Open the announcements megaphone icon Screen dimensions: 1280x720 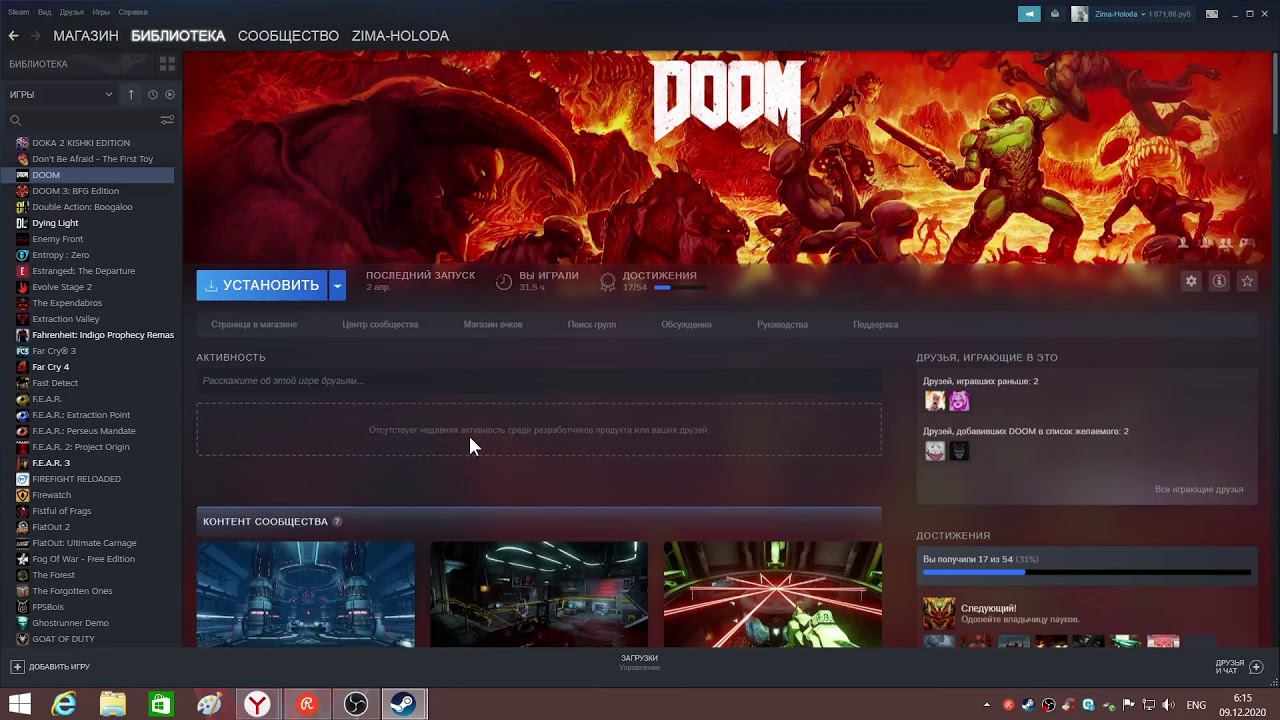(1029, 14)
